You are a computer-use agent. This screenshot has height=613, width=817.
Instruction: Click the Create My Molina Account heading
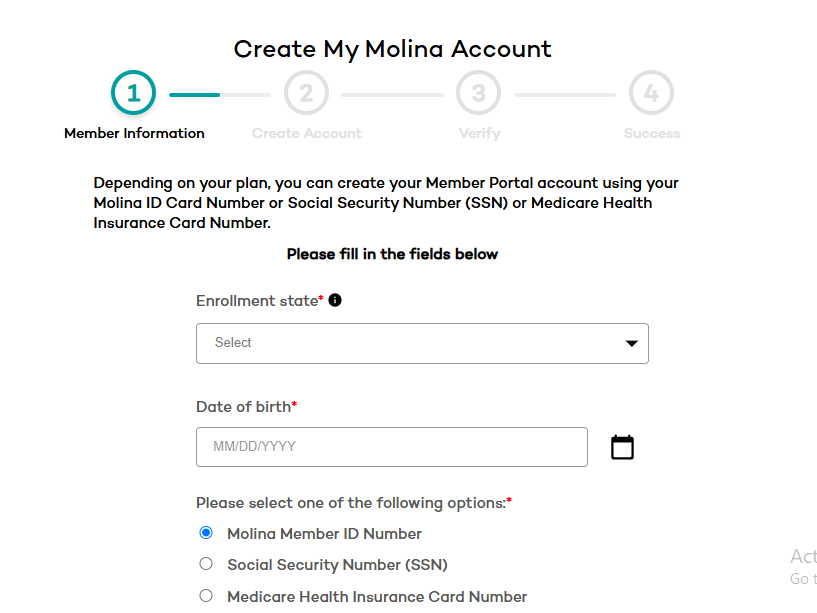pyautogui.click(x=391, y=48)
